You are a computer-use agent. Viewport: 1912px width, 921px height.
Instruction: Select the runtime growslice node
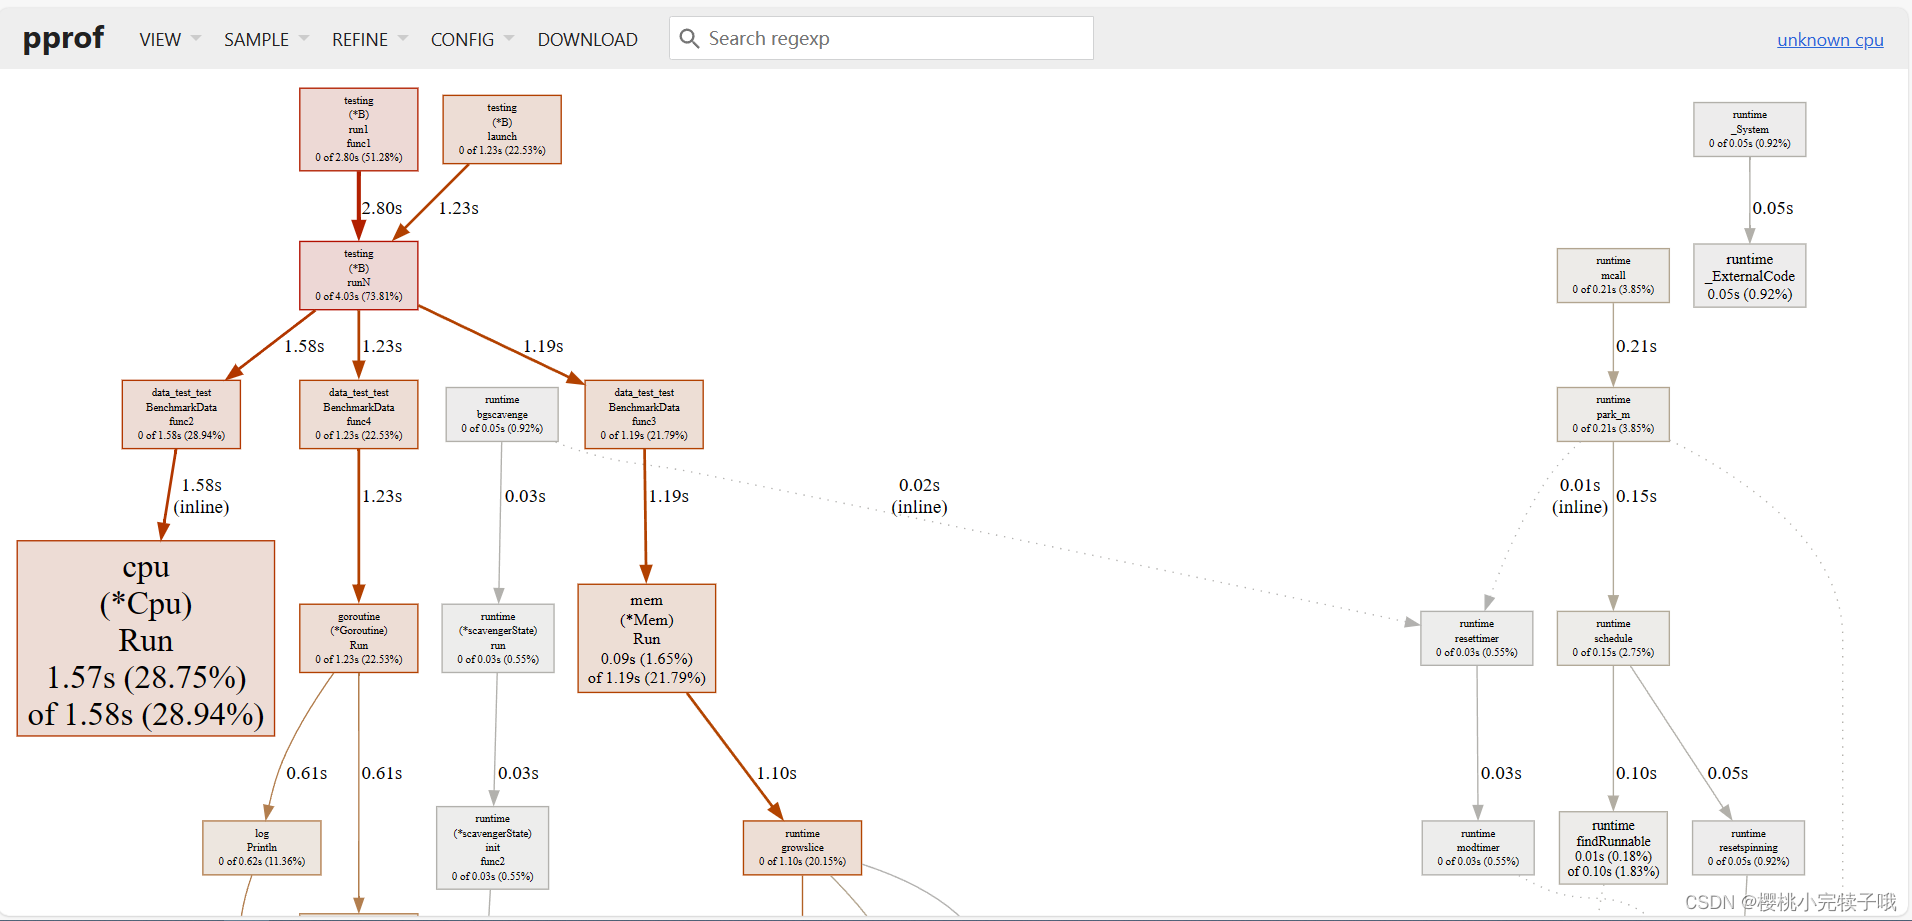(x=802, y=848)
